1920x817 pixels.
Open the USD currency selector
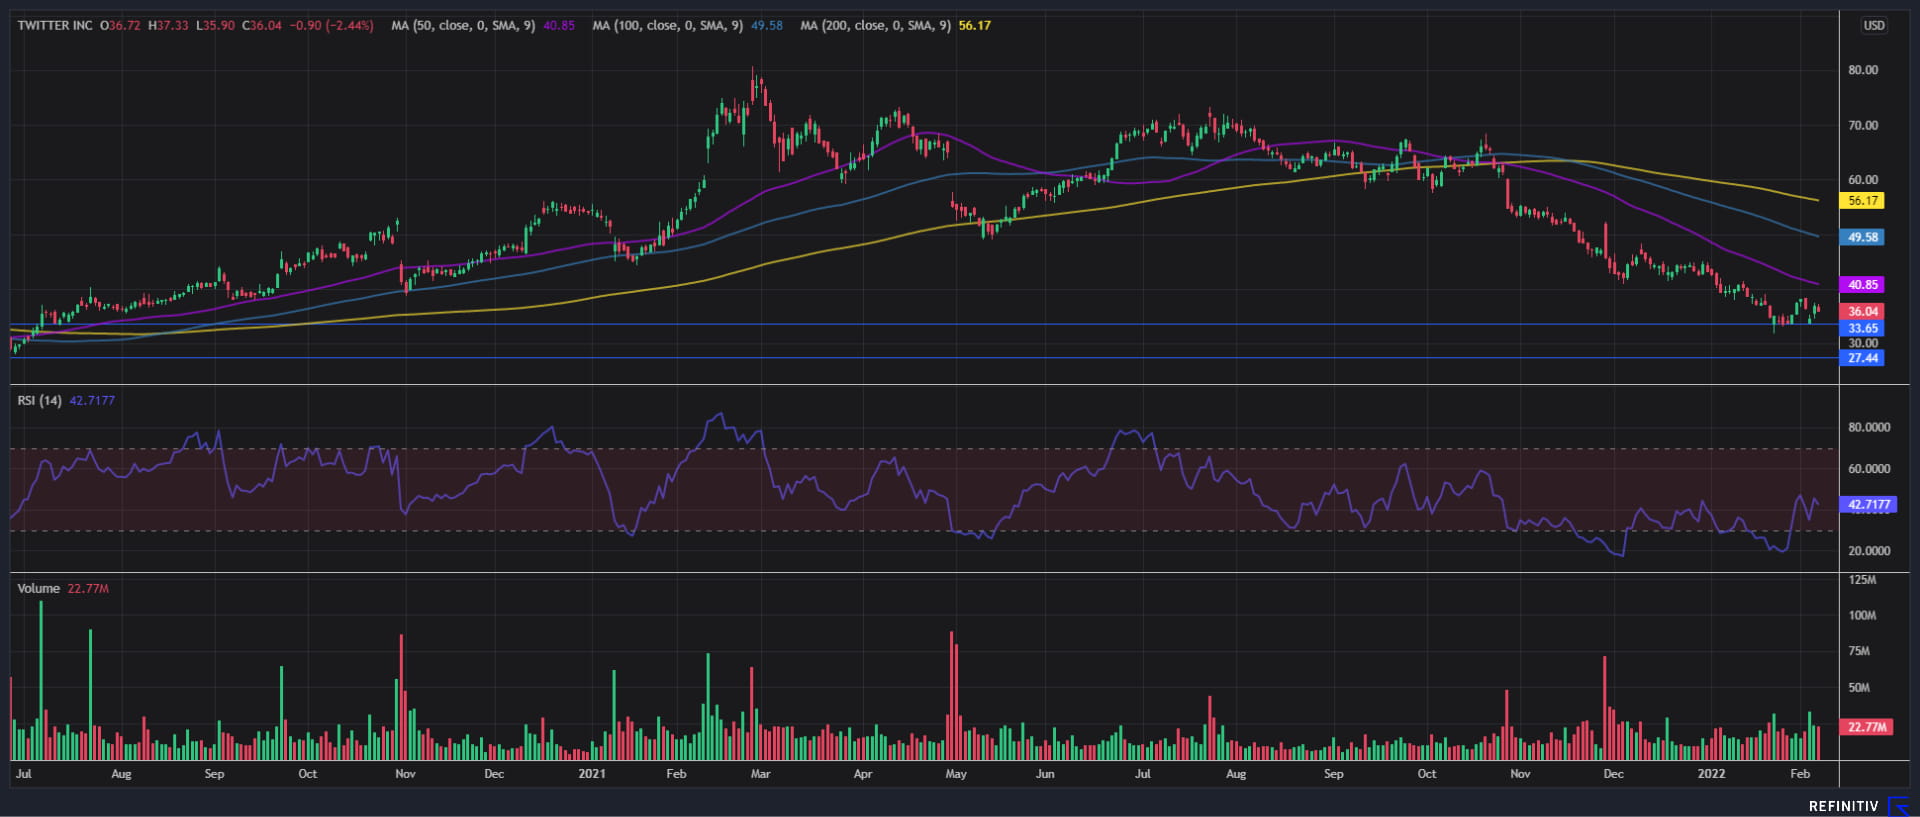[1873, 25]
